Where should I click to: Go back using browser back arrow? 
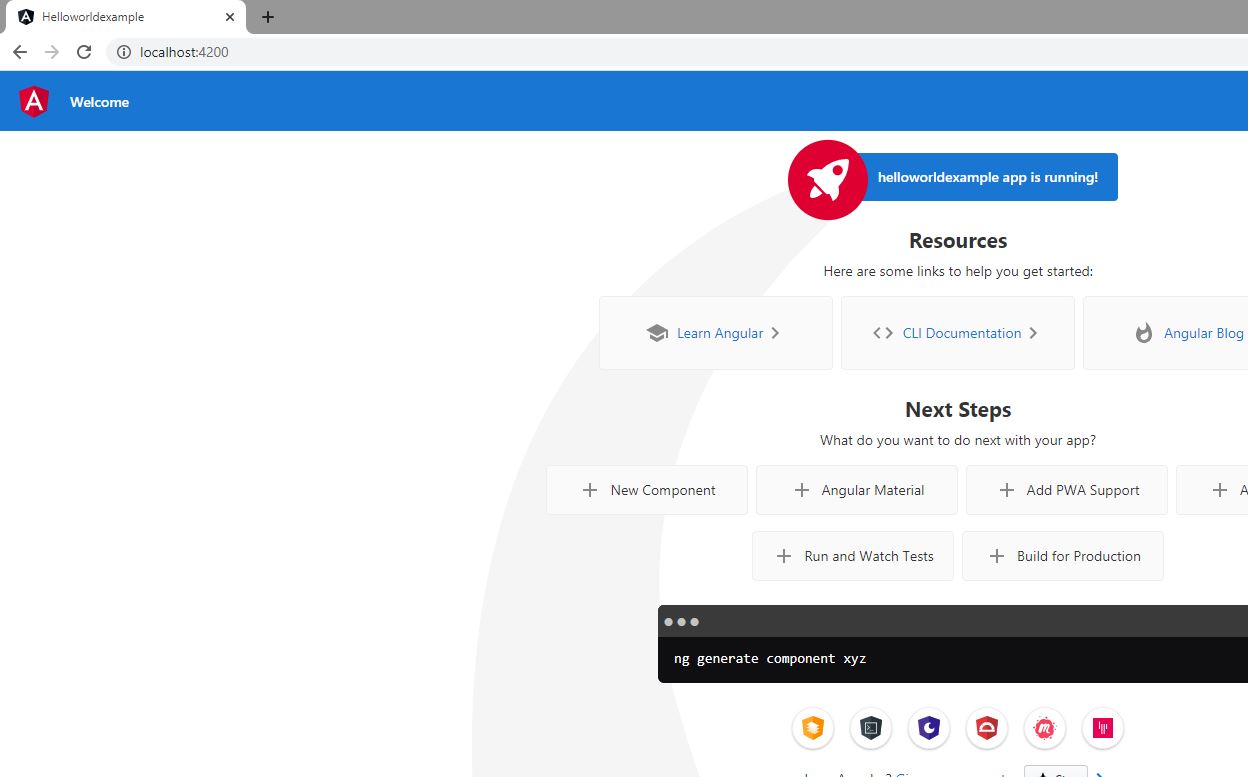[x=20, y=52]
